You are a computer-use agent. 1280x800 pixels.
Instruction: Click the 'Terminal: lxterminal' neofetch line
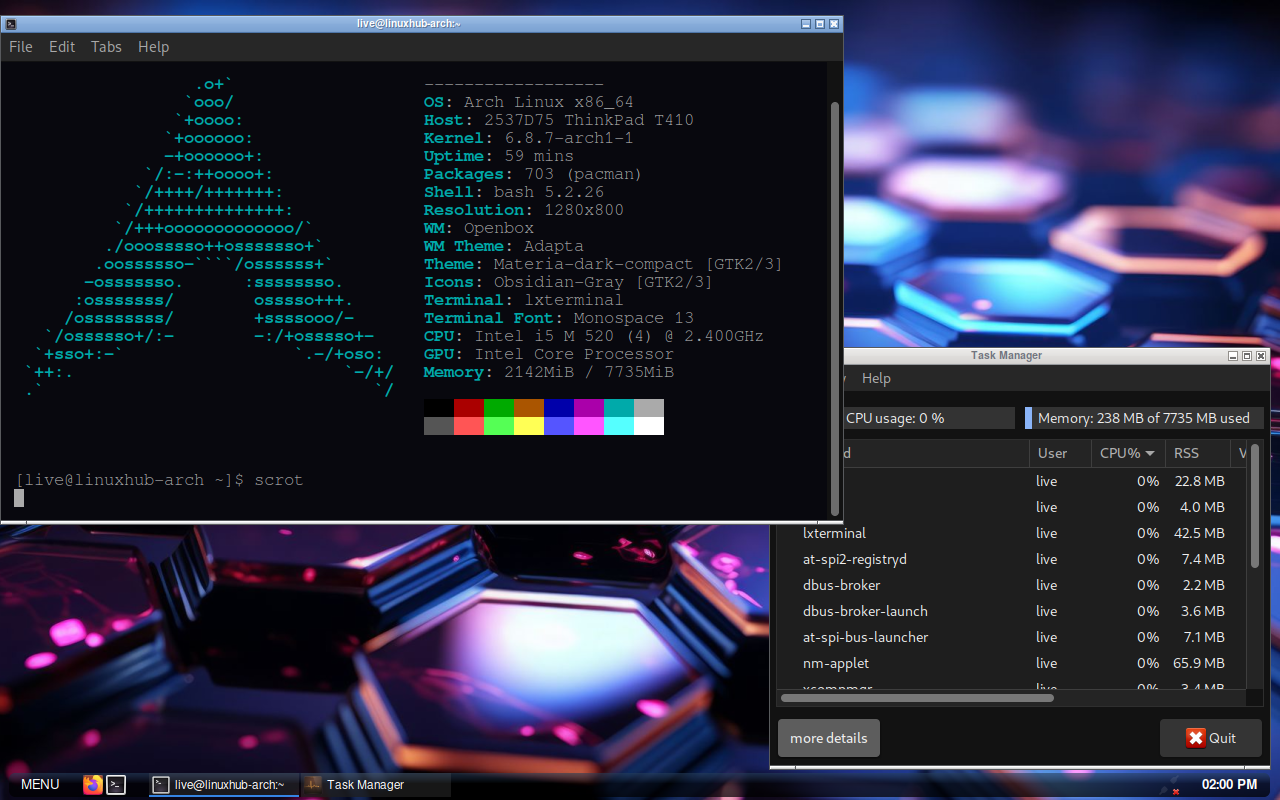click(524, 300)
